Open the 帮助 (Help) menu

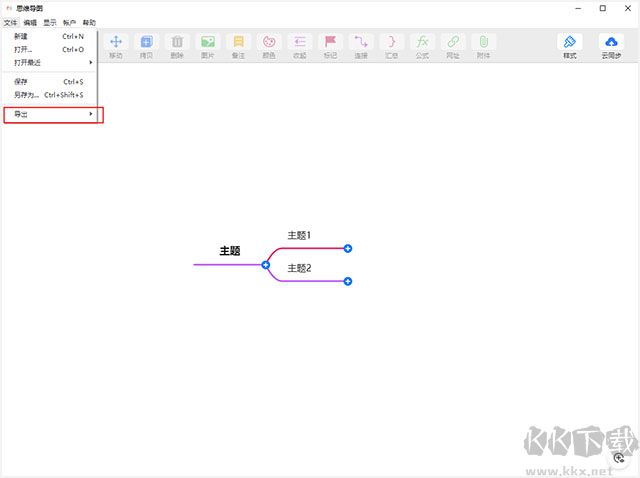coord(89,22)
